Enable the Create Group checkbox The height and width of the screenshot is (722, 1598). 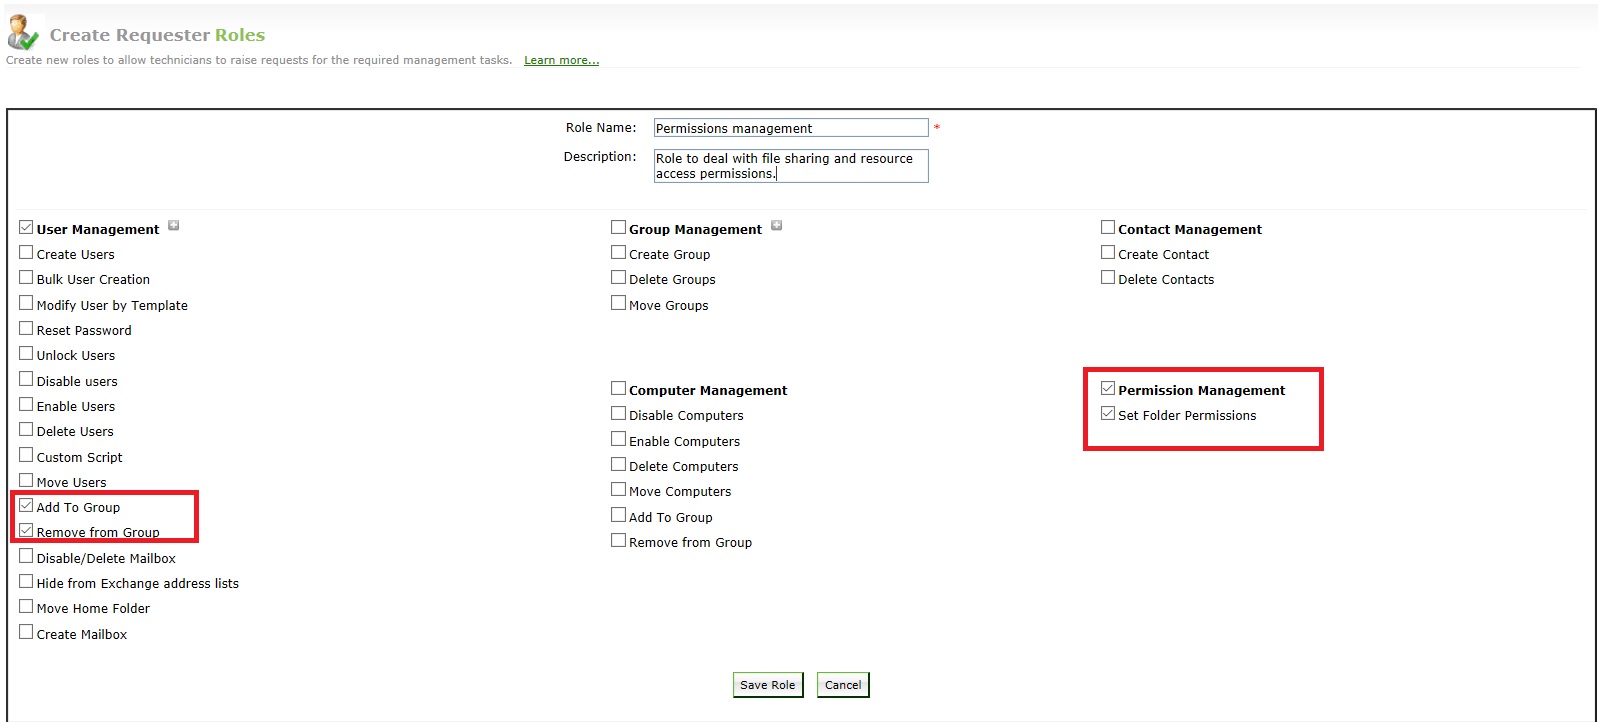(x=618, y=253)
